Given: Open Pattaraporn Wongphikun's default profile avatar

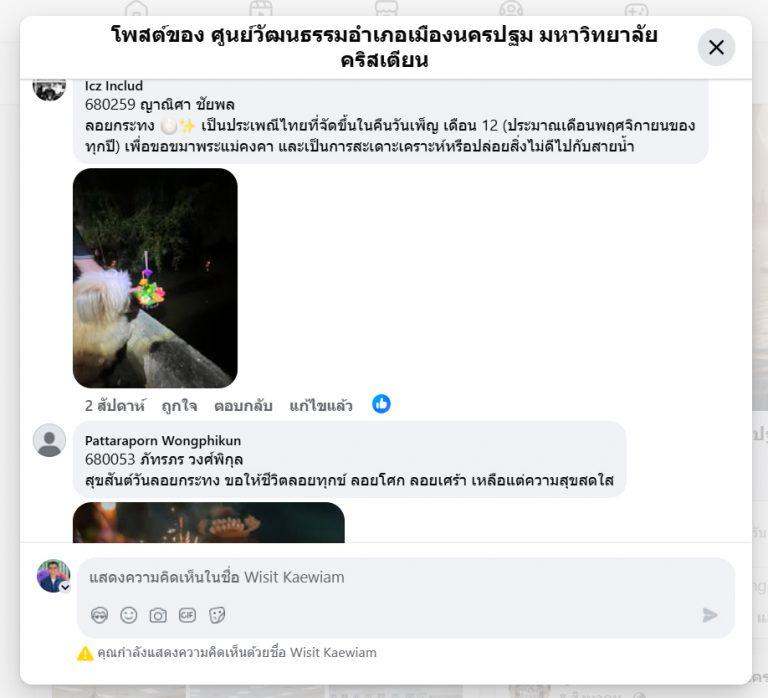Looking at the screenshot, I should pos(49,440).
